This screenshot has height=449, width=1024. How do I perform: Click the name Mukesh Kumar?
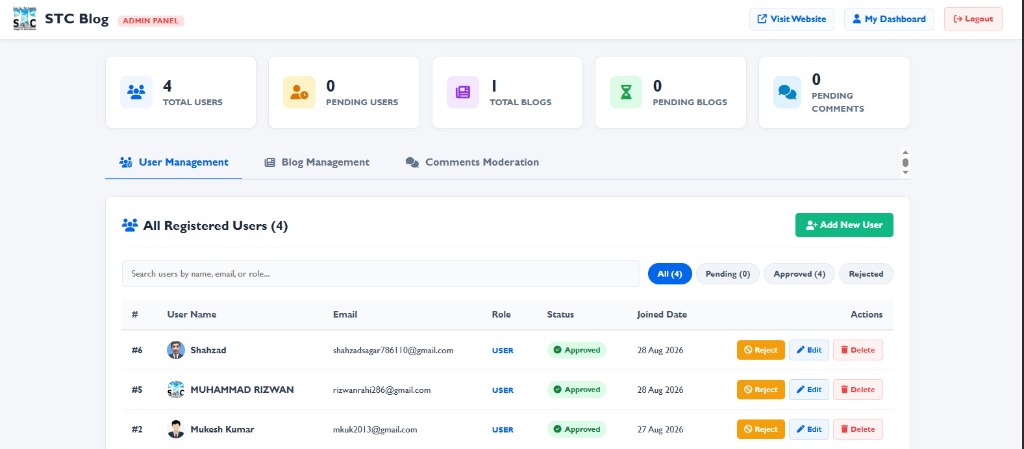coord(222,430)
